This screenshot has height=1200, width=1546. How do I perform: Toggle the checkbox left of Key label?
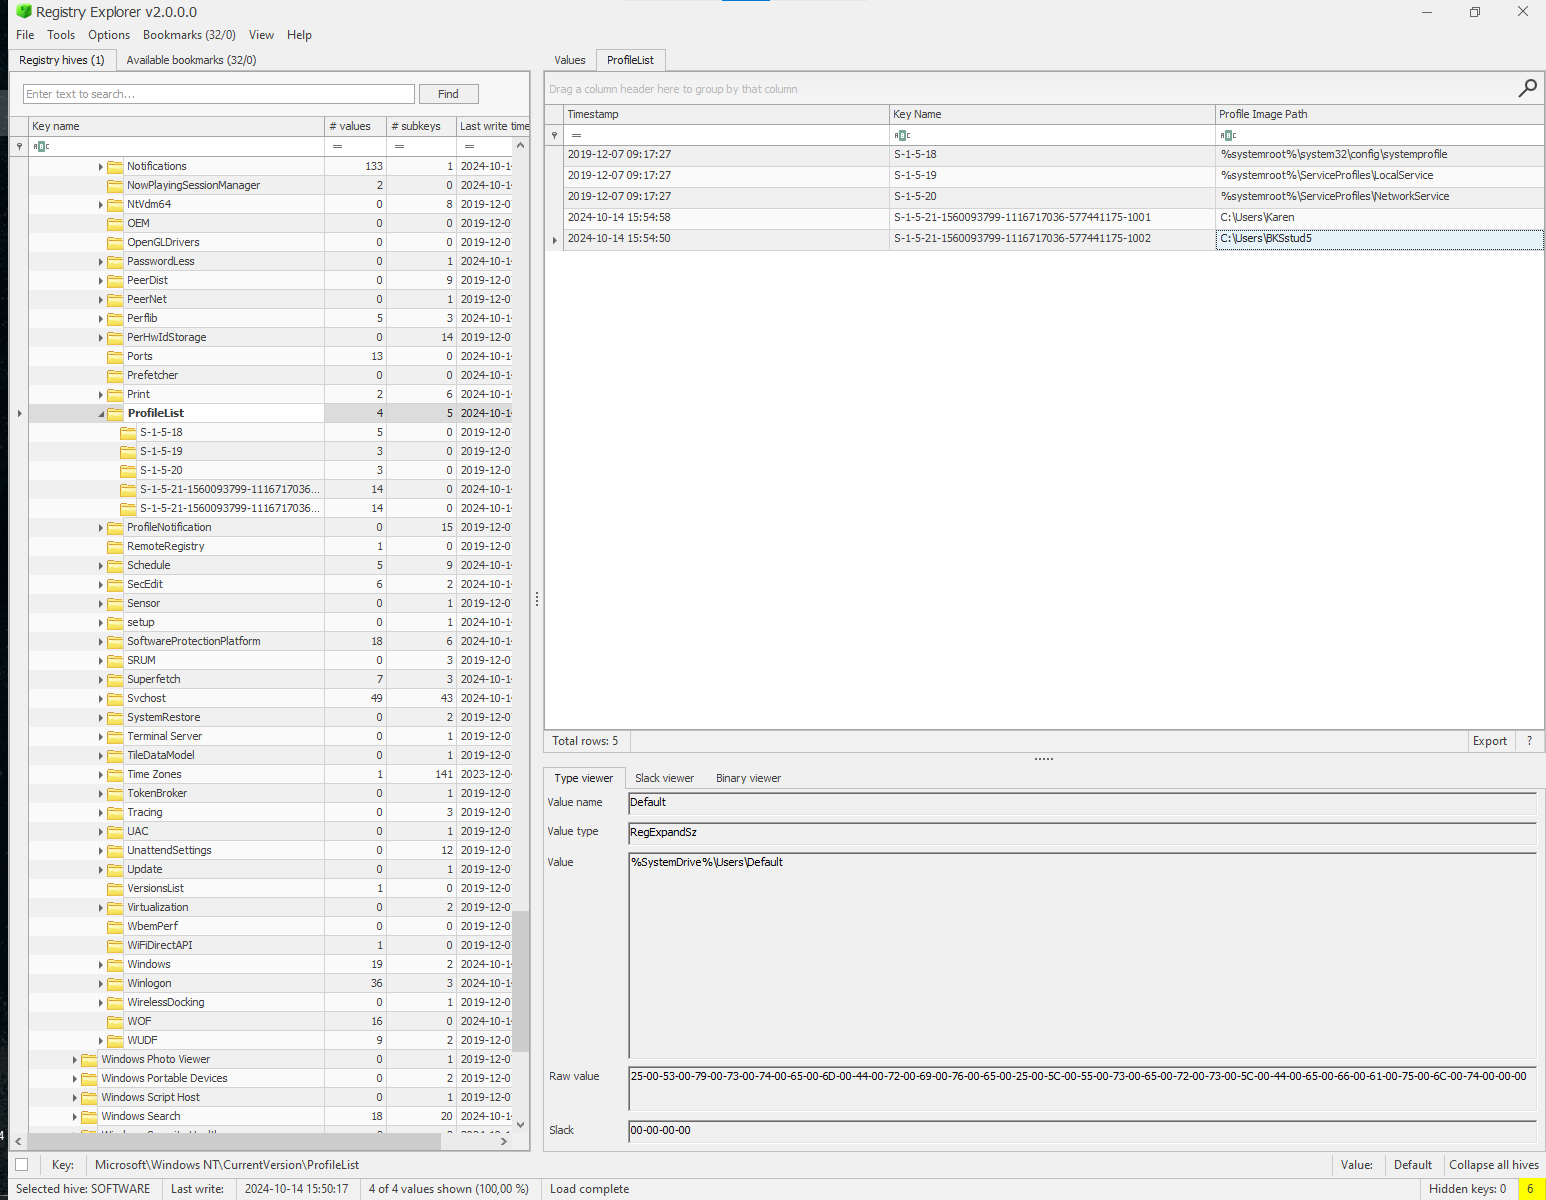(22, 1164)
